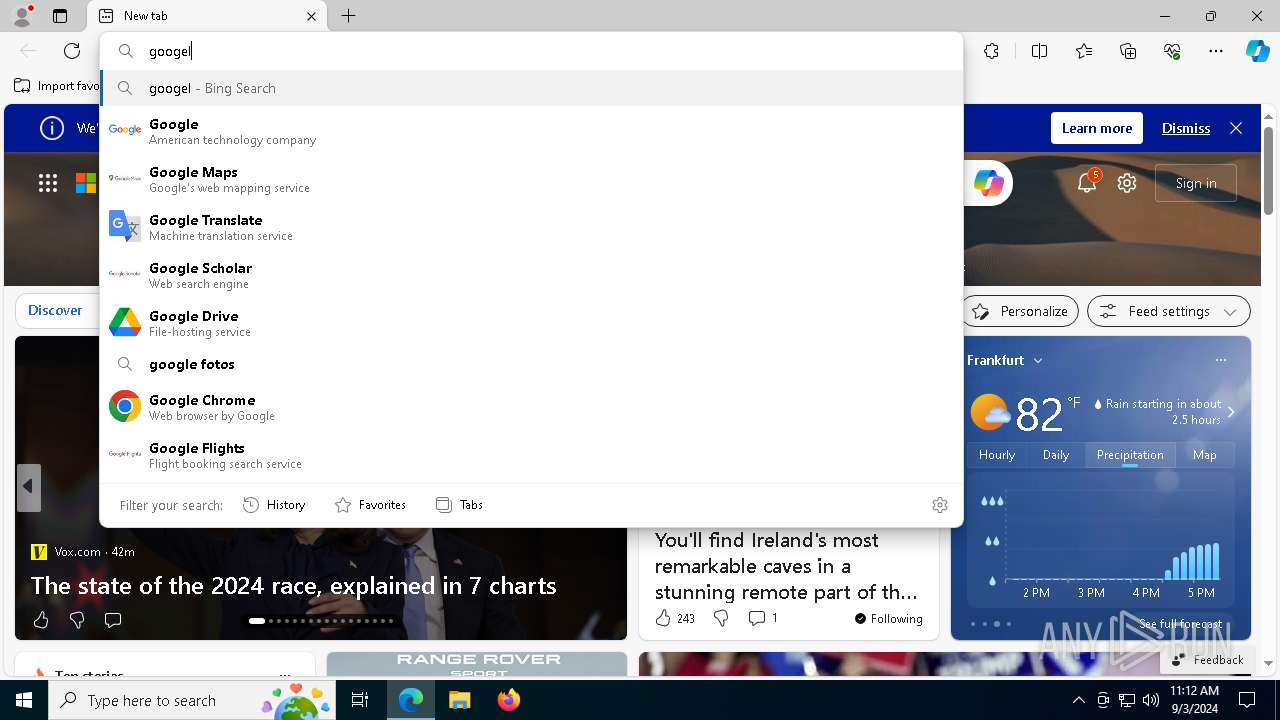Filter search by Favorites

point(370,505)
